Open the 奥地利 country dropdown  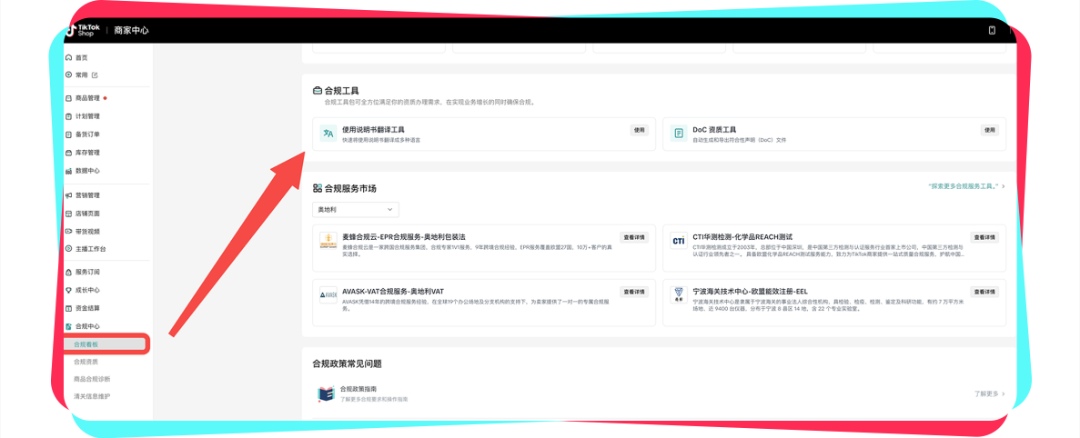355,209
